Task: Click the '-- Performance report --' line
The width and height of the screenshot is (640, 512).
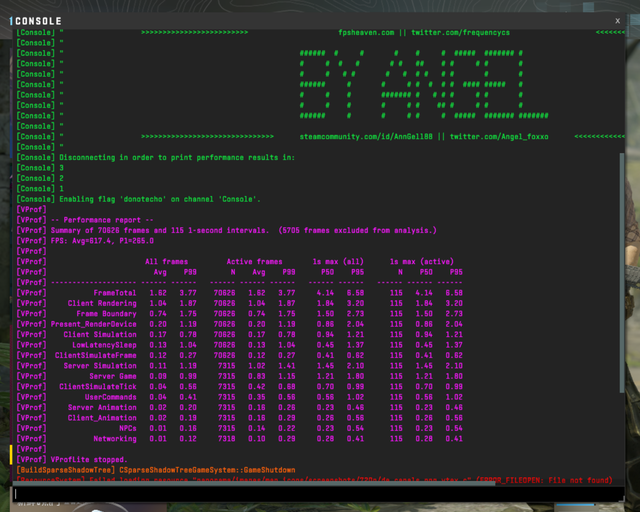Action: pos(102,220)
